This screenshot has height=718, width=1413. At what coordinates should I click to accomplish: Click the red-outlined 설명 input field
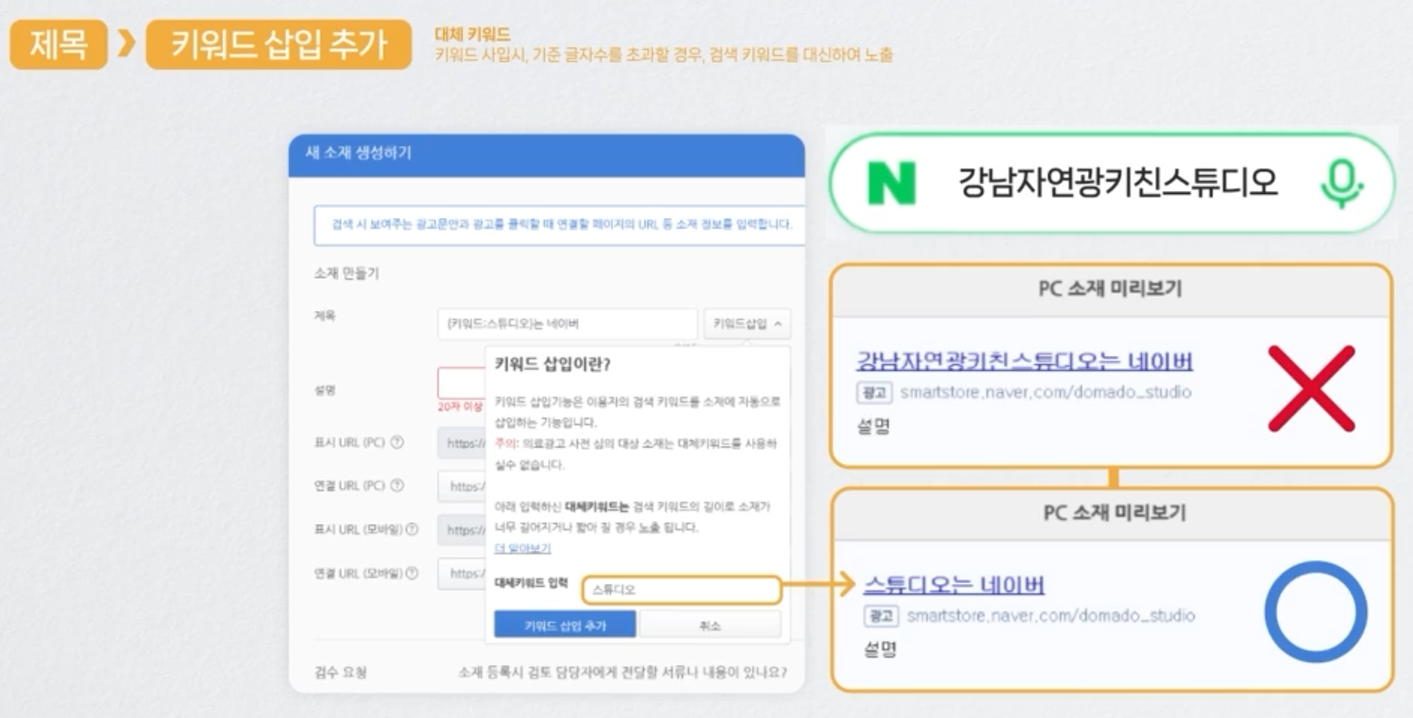point(461,383)
